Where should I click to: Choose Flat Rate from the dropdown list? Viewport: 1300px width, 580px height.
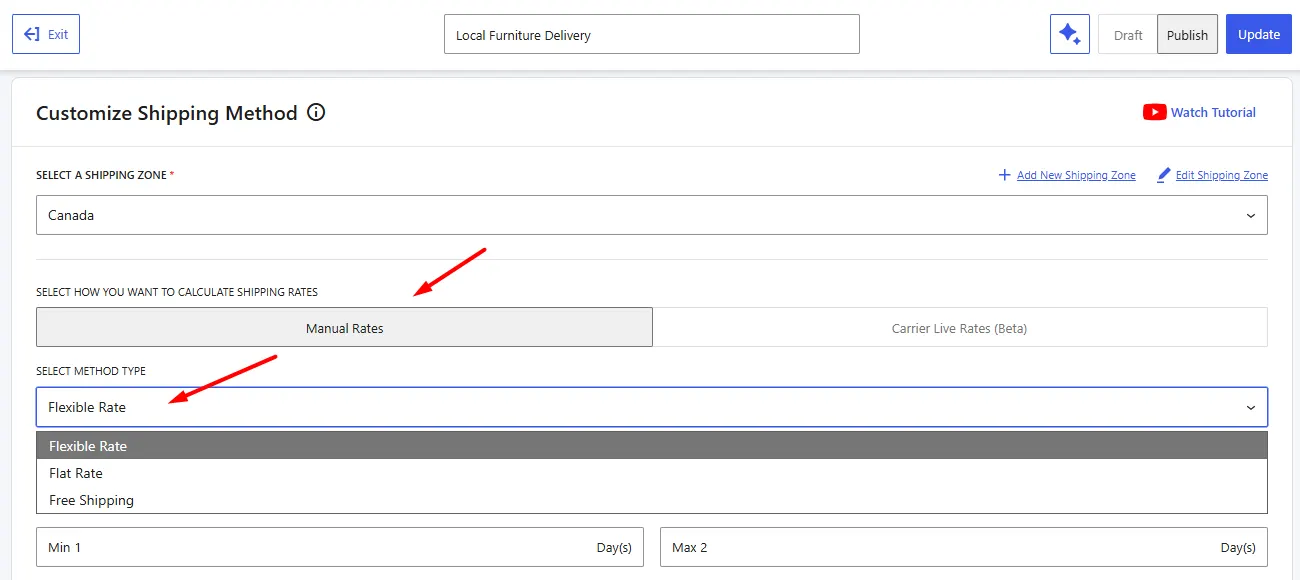tap(651, 473)
